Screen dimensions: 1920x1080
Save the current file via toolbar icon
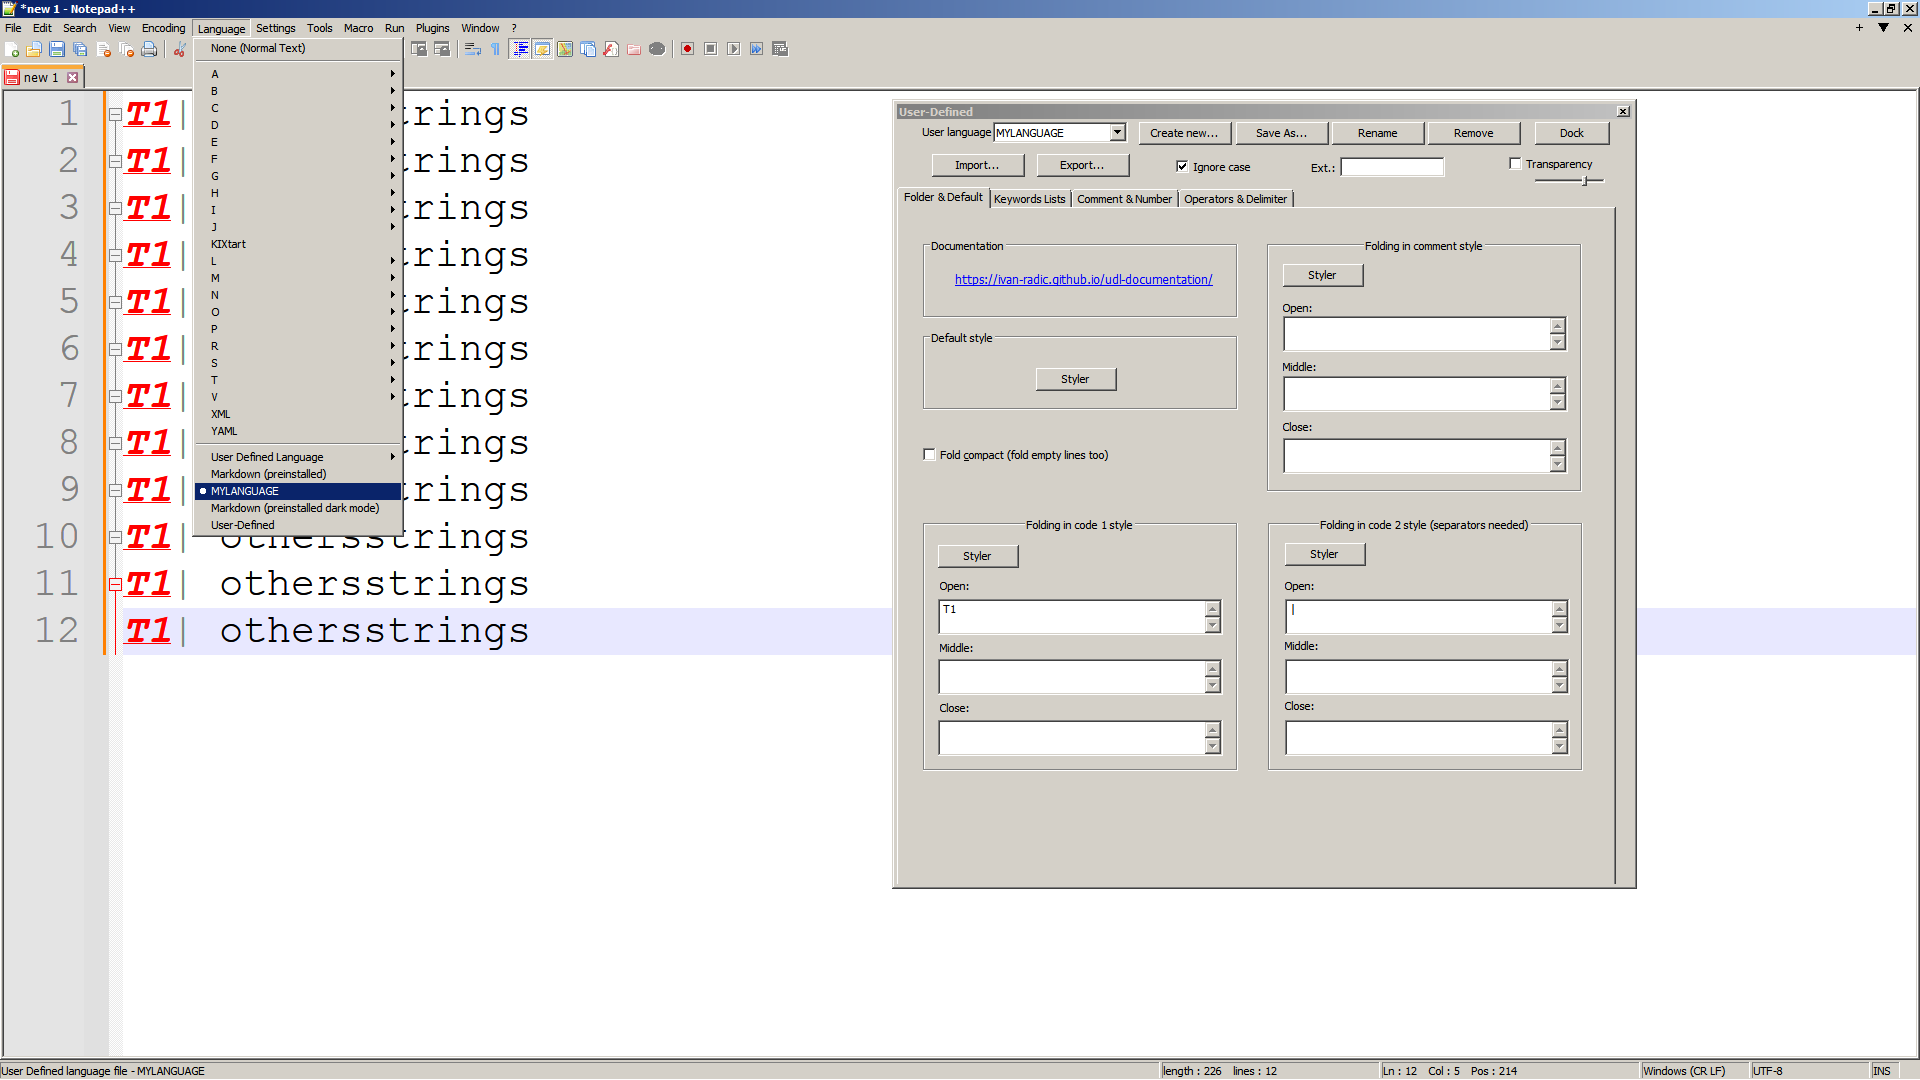(x=57, y=49)
